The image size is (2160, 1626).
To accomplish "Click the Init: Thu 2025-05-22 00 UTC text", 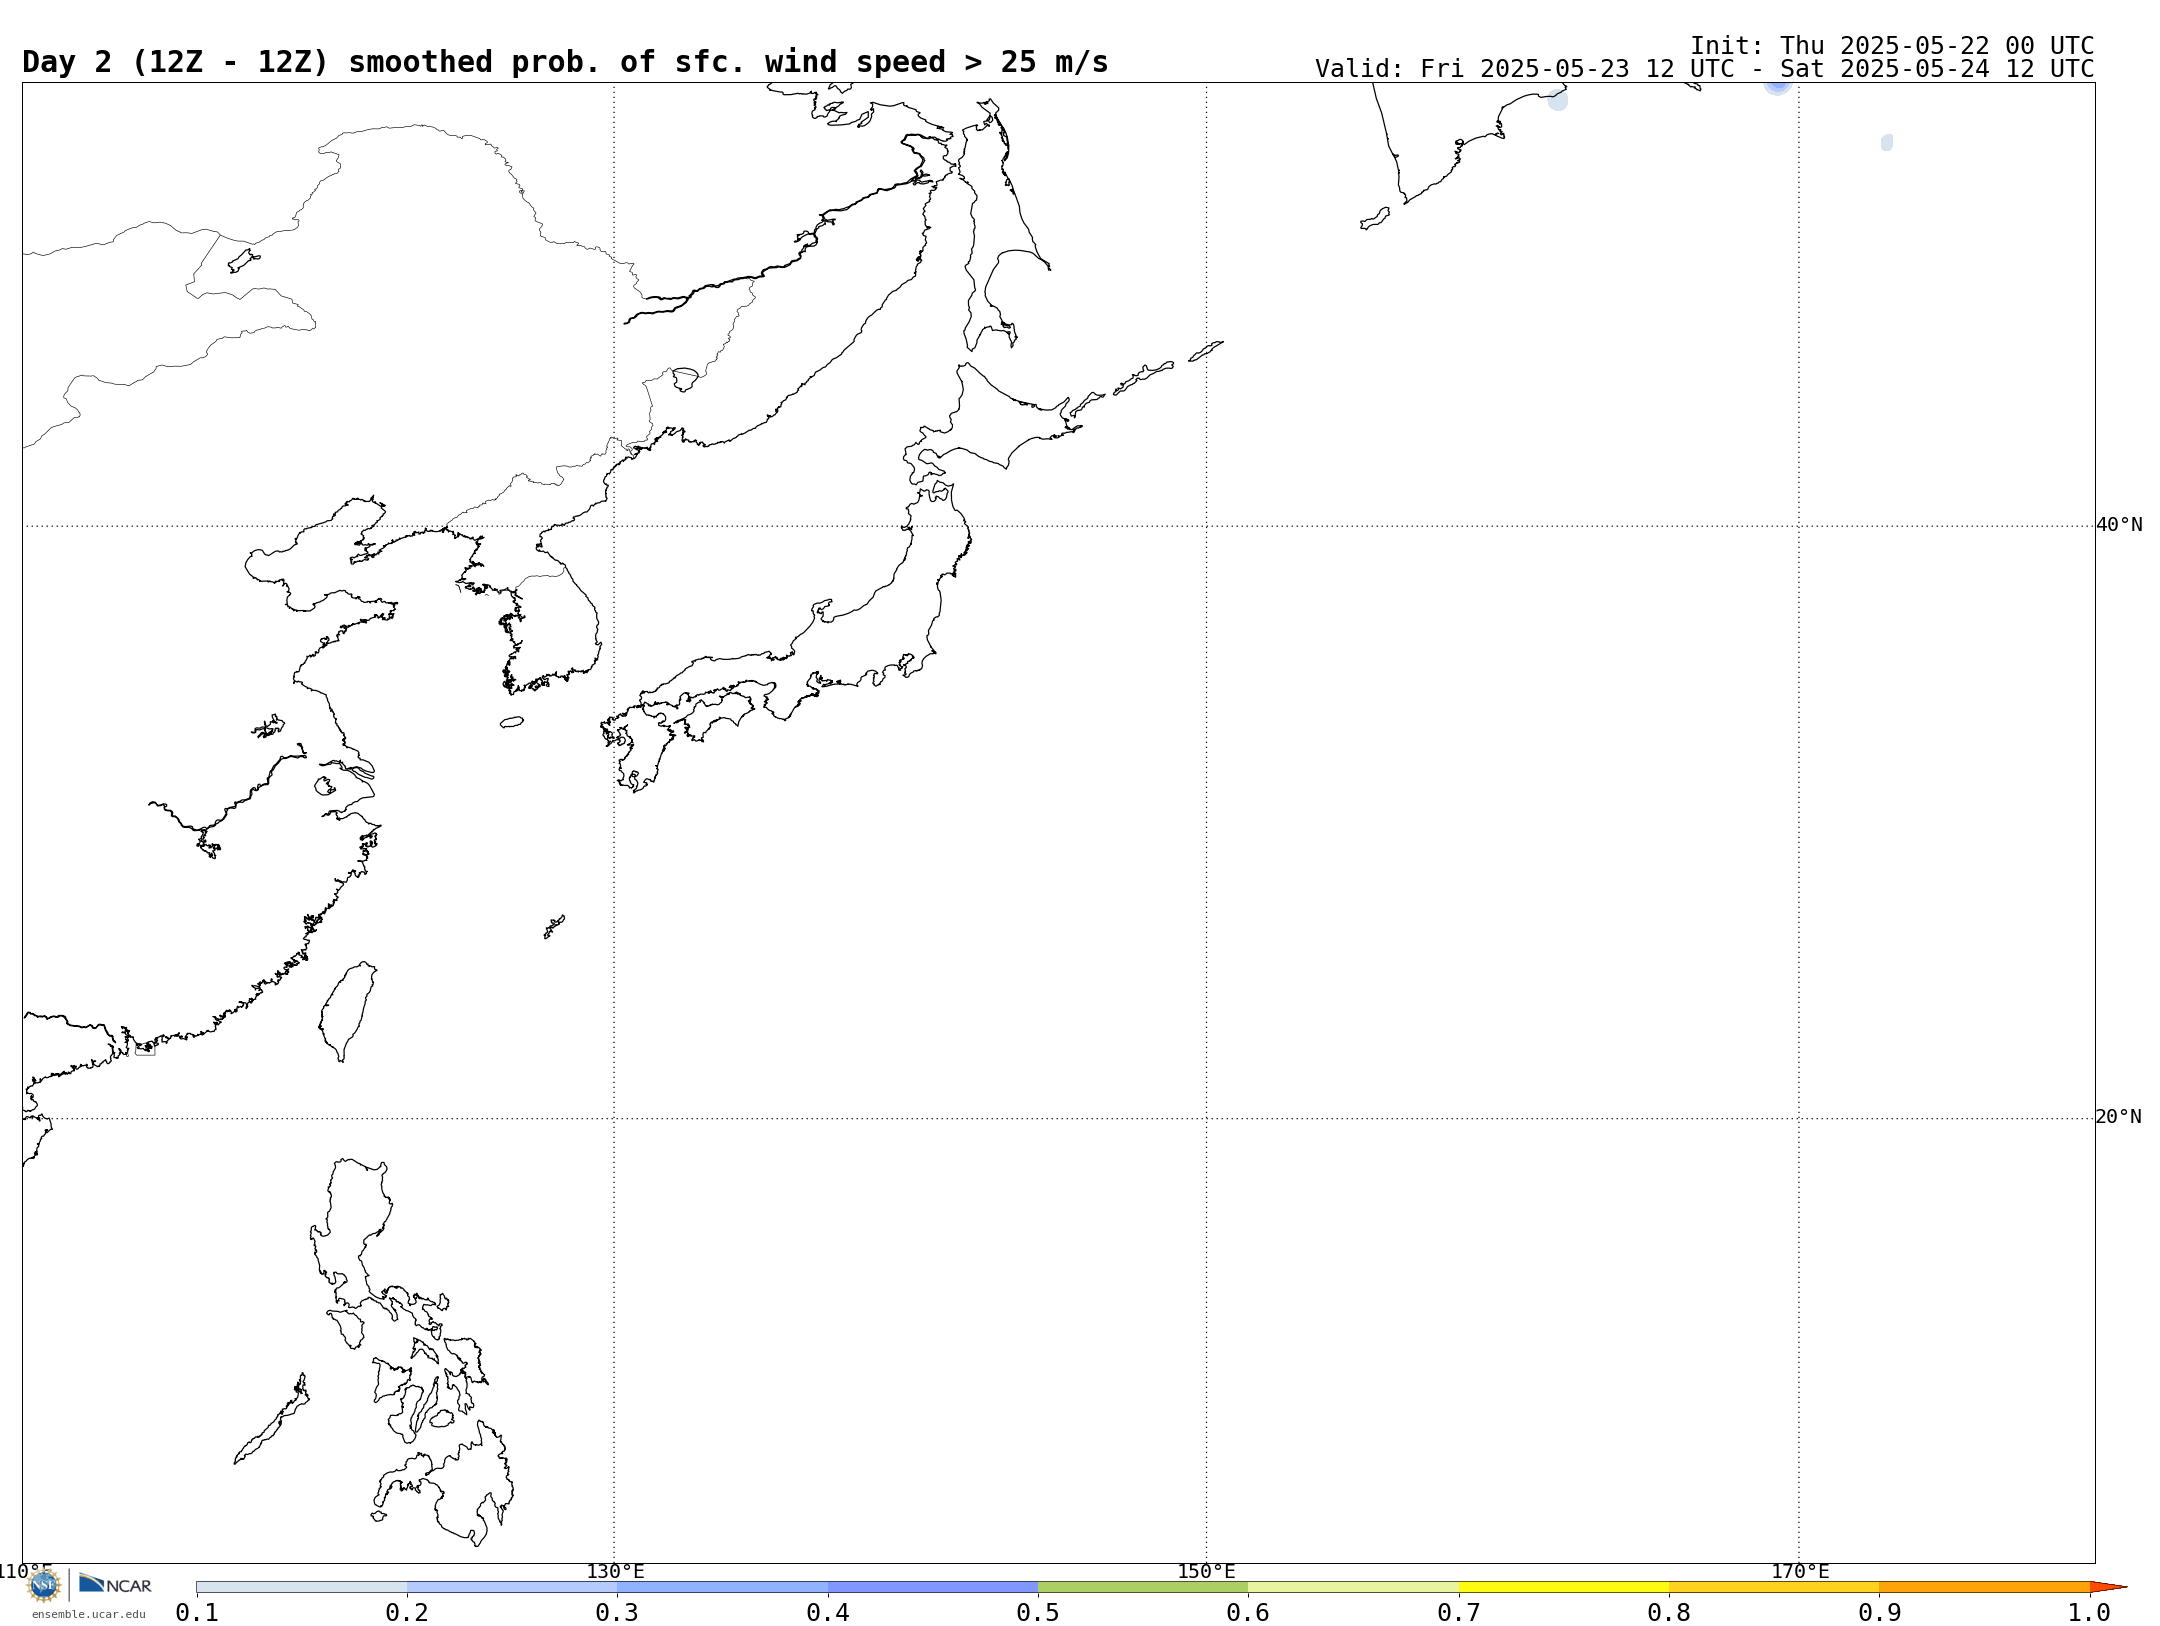I will point(1892,46).
